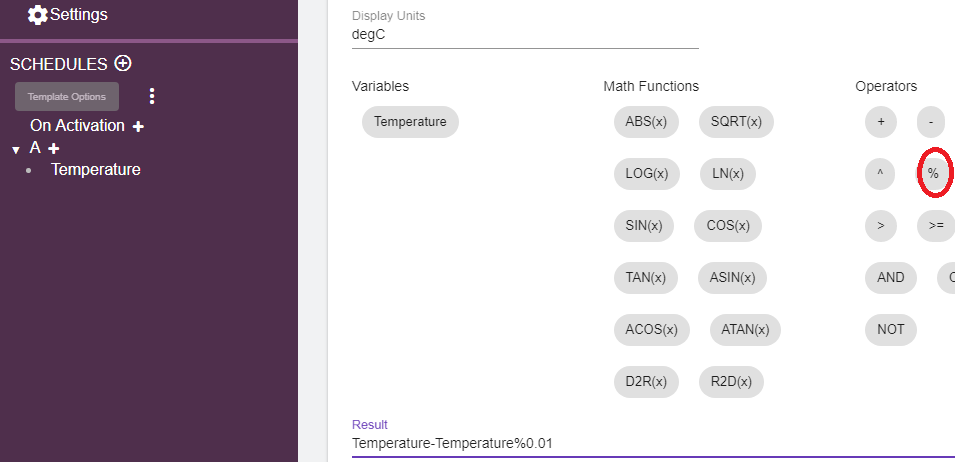Choose the COS(x) function
Screen dimensions: 955x462
[727, 226]
